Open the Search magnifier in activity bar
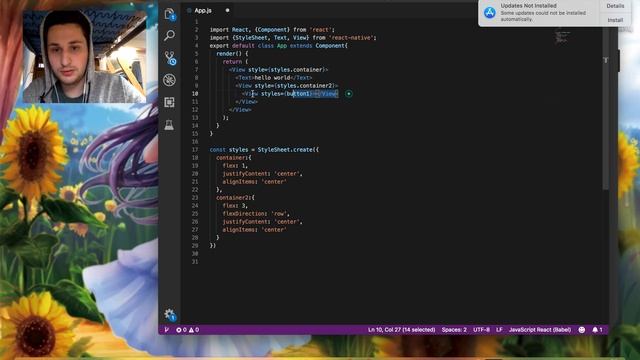 click(169, 36)
